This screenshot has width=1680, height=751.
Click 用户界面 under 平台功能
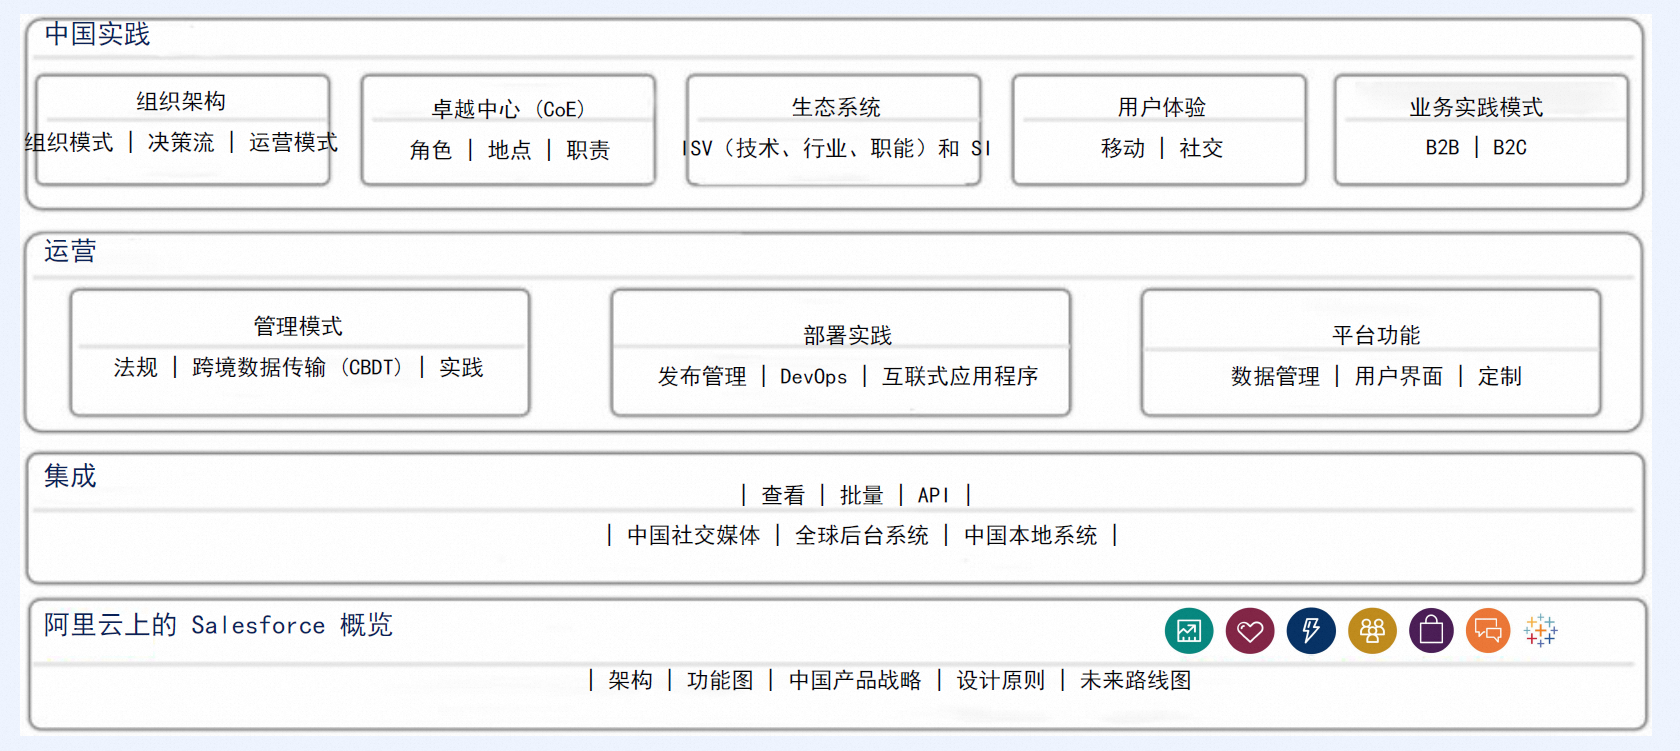1399,376
